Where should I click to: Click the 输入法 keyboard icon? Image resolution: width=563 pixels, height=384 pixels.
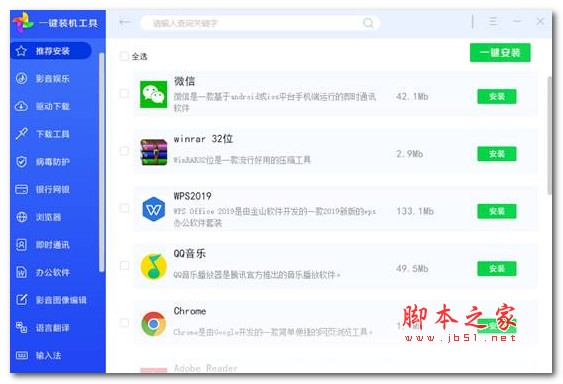point(22,355)
